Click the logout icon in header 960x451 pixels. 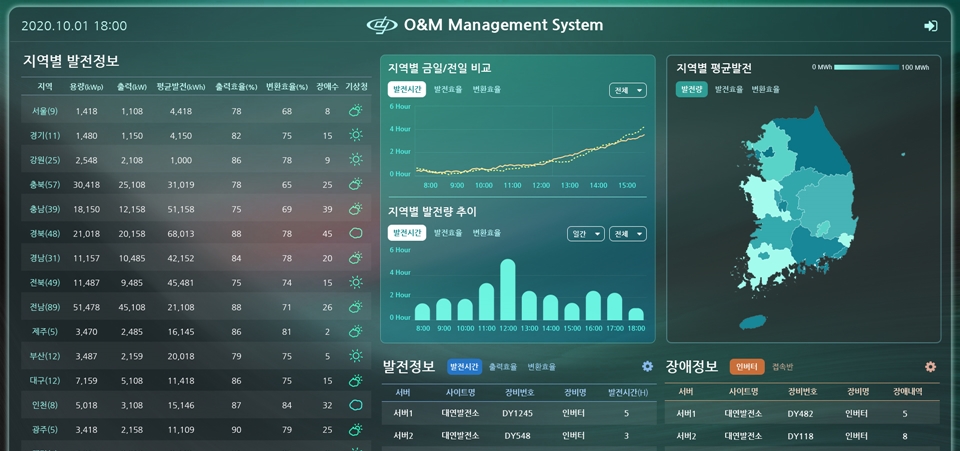(931, 26)
